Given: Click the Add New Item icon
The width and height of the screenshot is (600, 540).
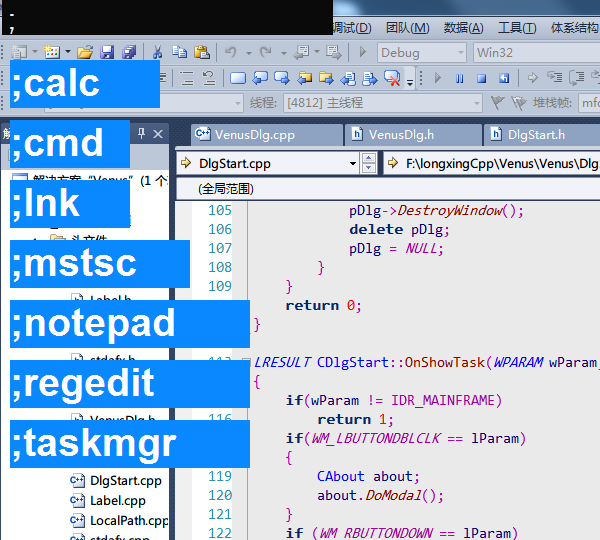Looking at the screenshot, I should (52, 52).
